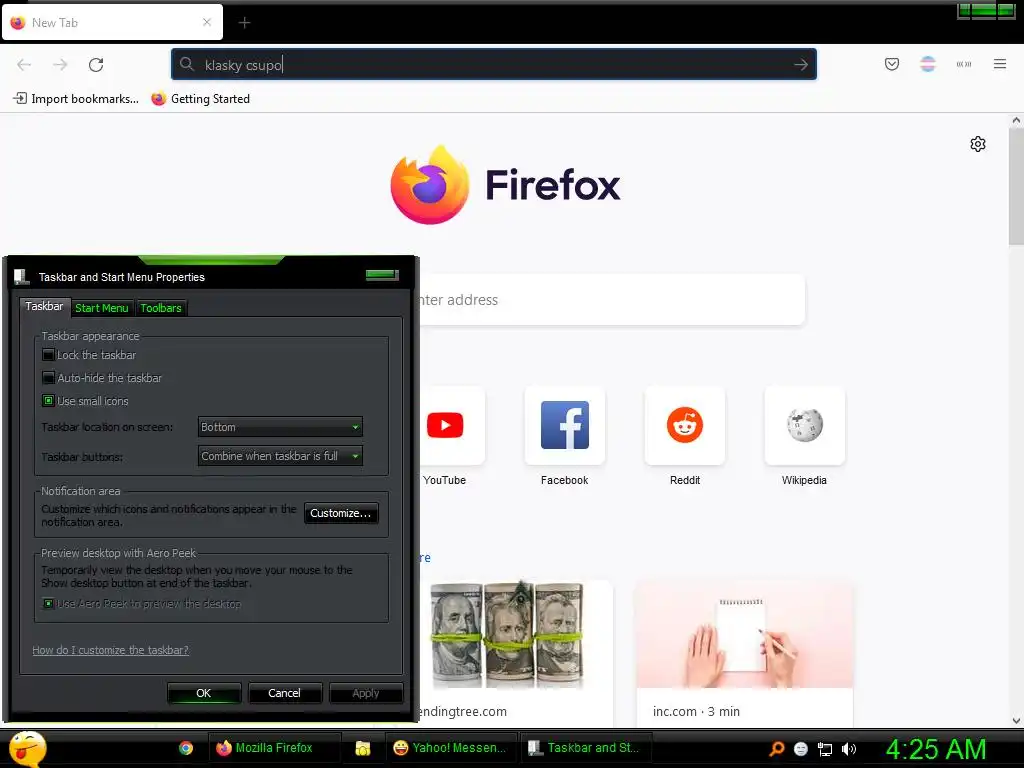
Task: Open the money rolls article thumbnail
Action: [509, 635]
